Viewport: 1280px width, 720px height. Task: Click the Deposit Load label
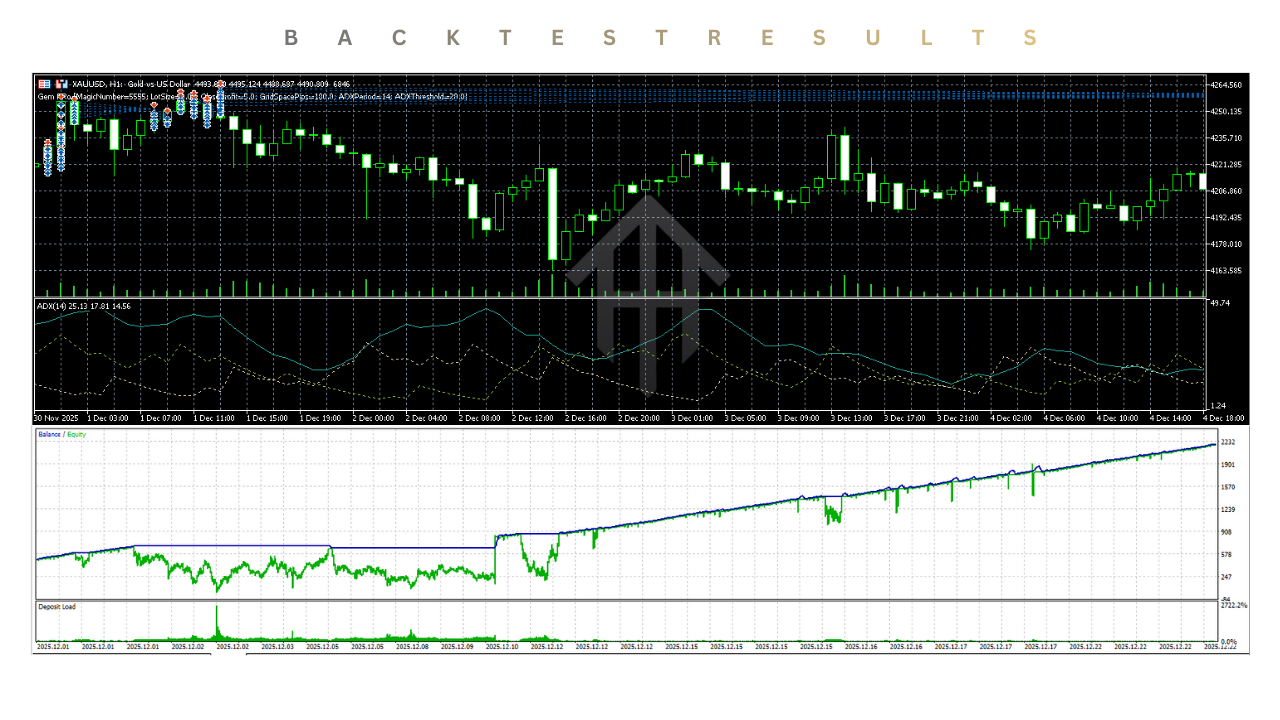[57, 606]
